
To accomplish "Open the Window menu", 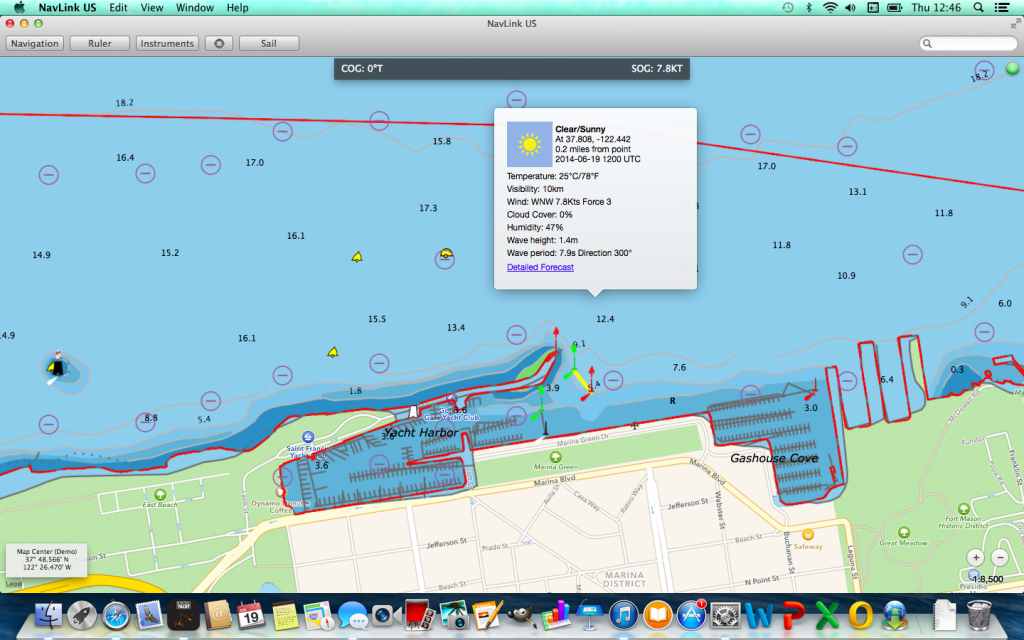I will click(194, 7).
